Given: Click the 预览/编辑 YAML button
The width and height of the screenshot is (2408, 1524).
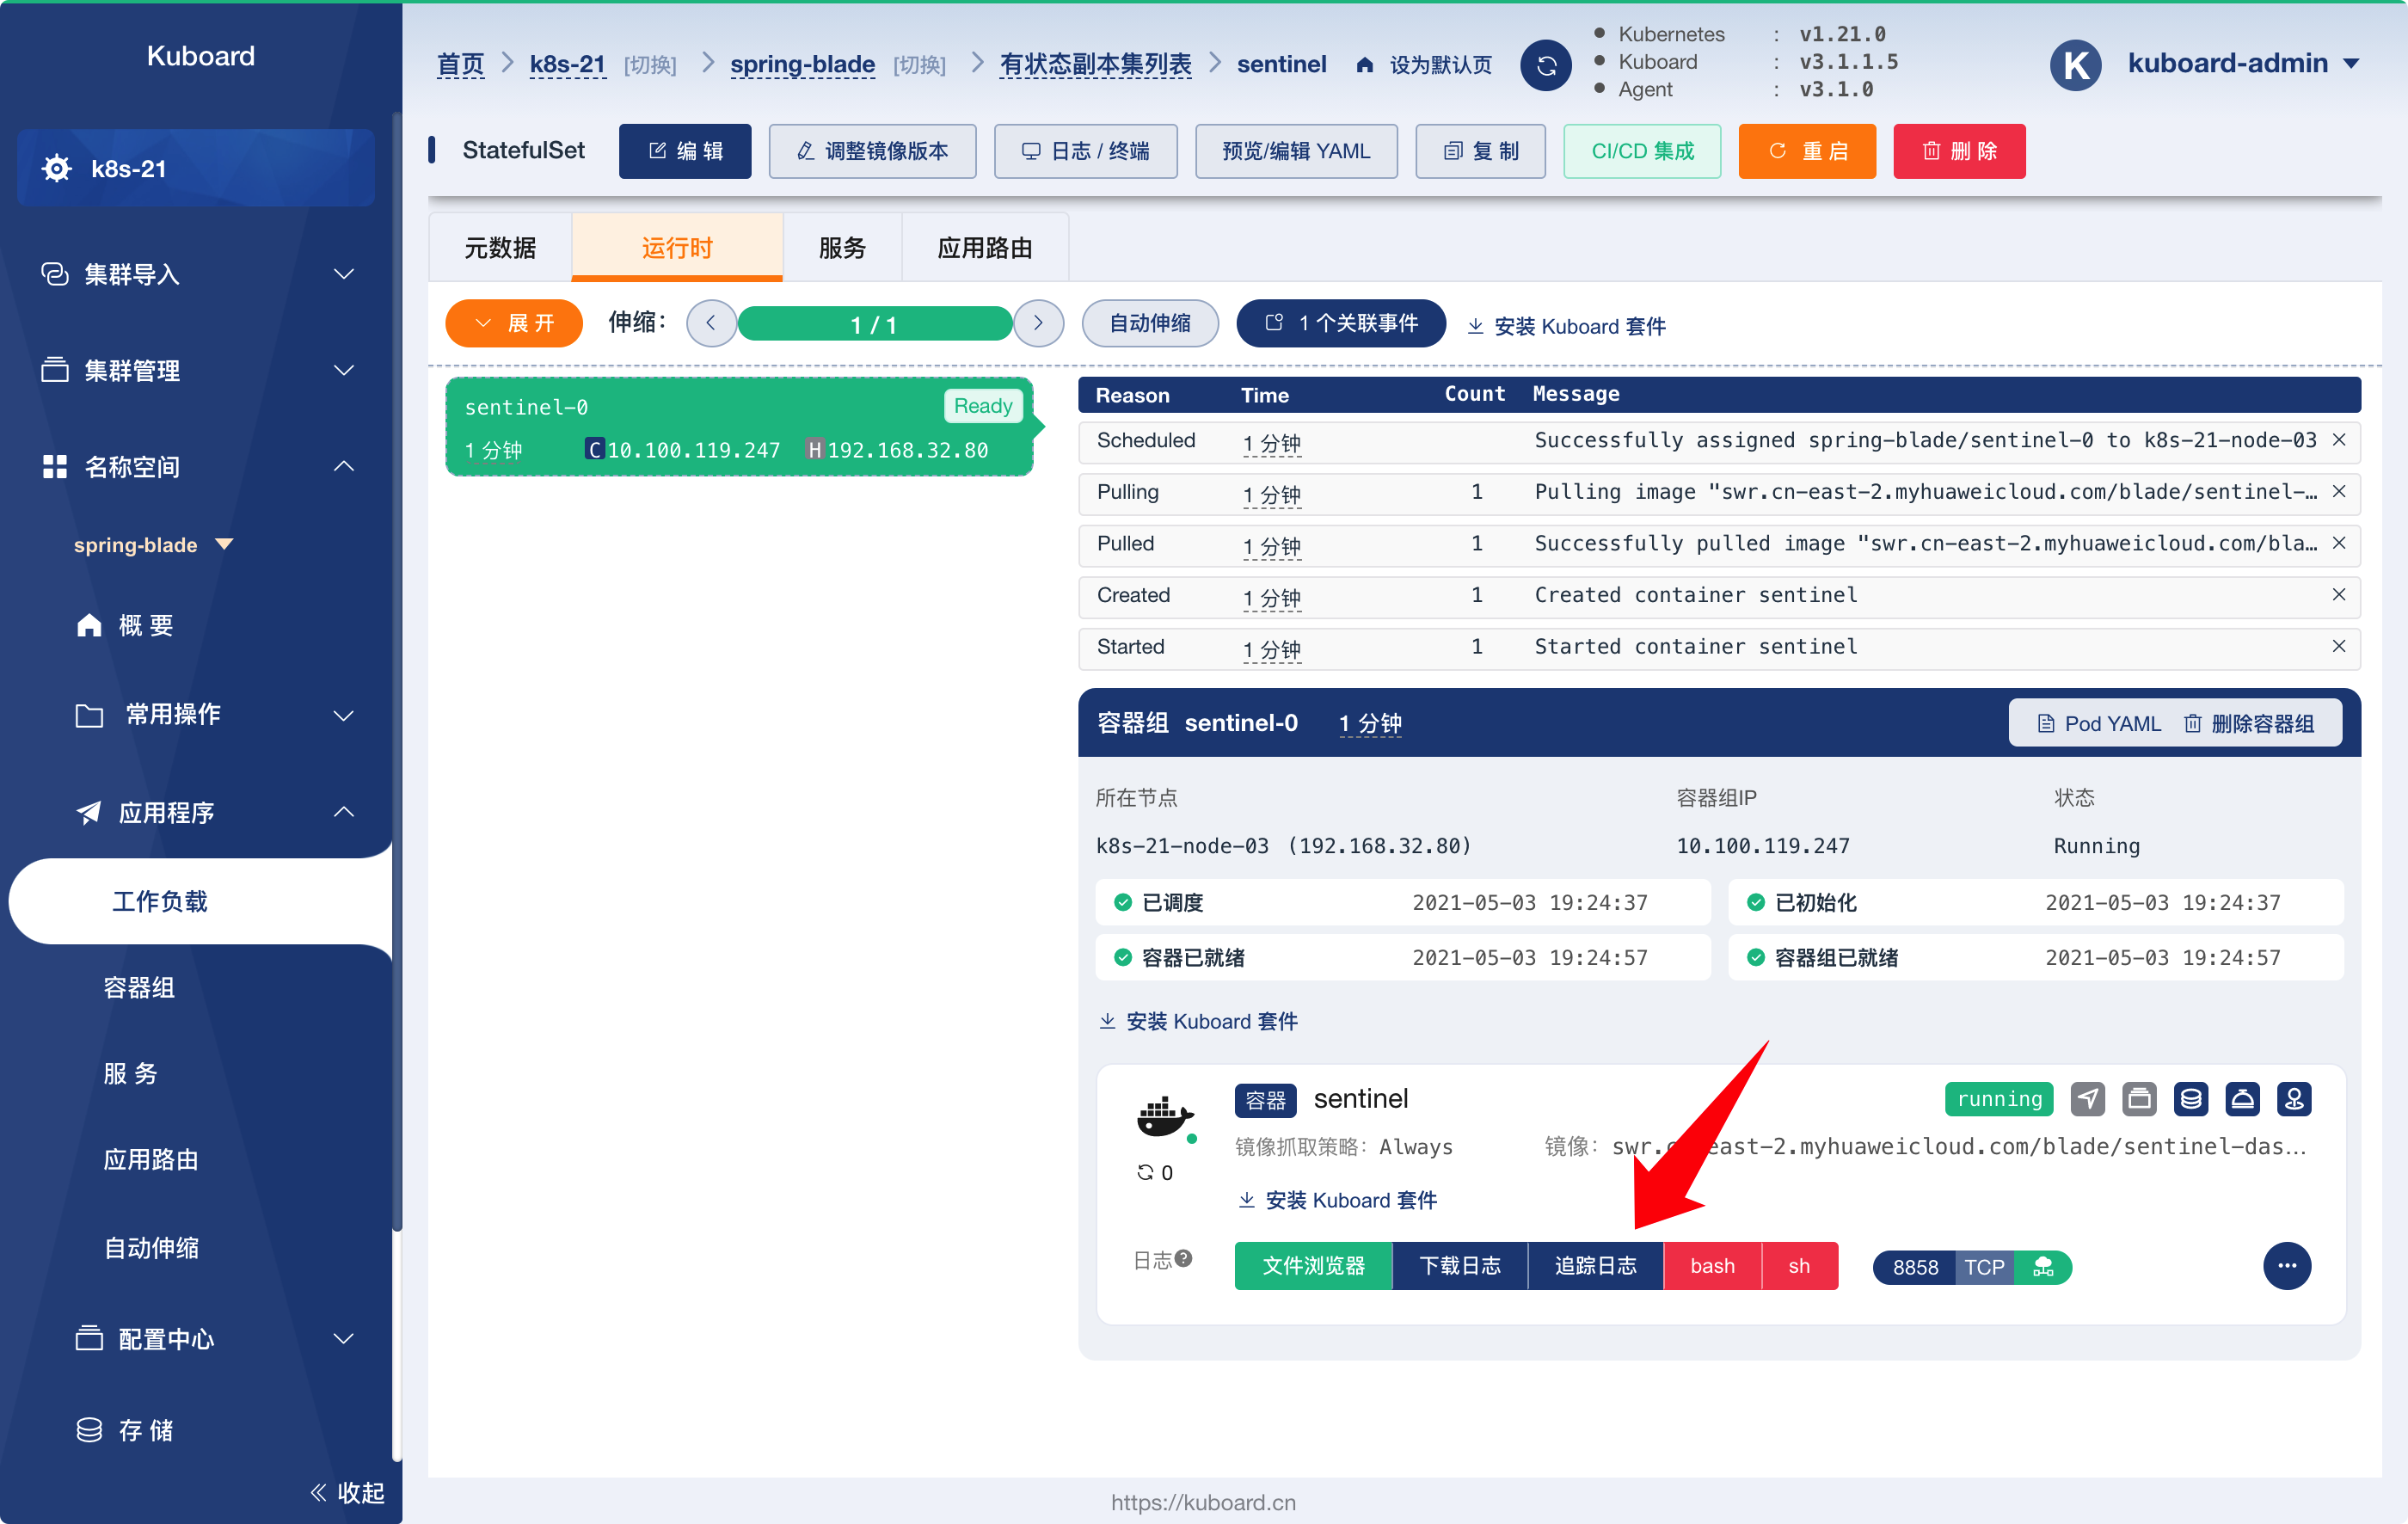Looking at the screenshot, I should (1296, 151).
